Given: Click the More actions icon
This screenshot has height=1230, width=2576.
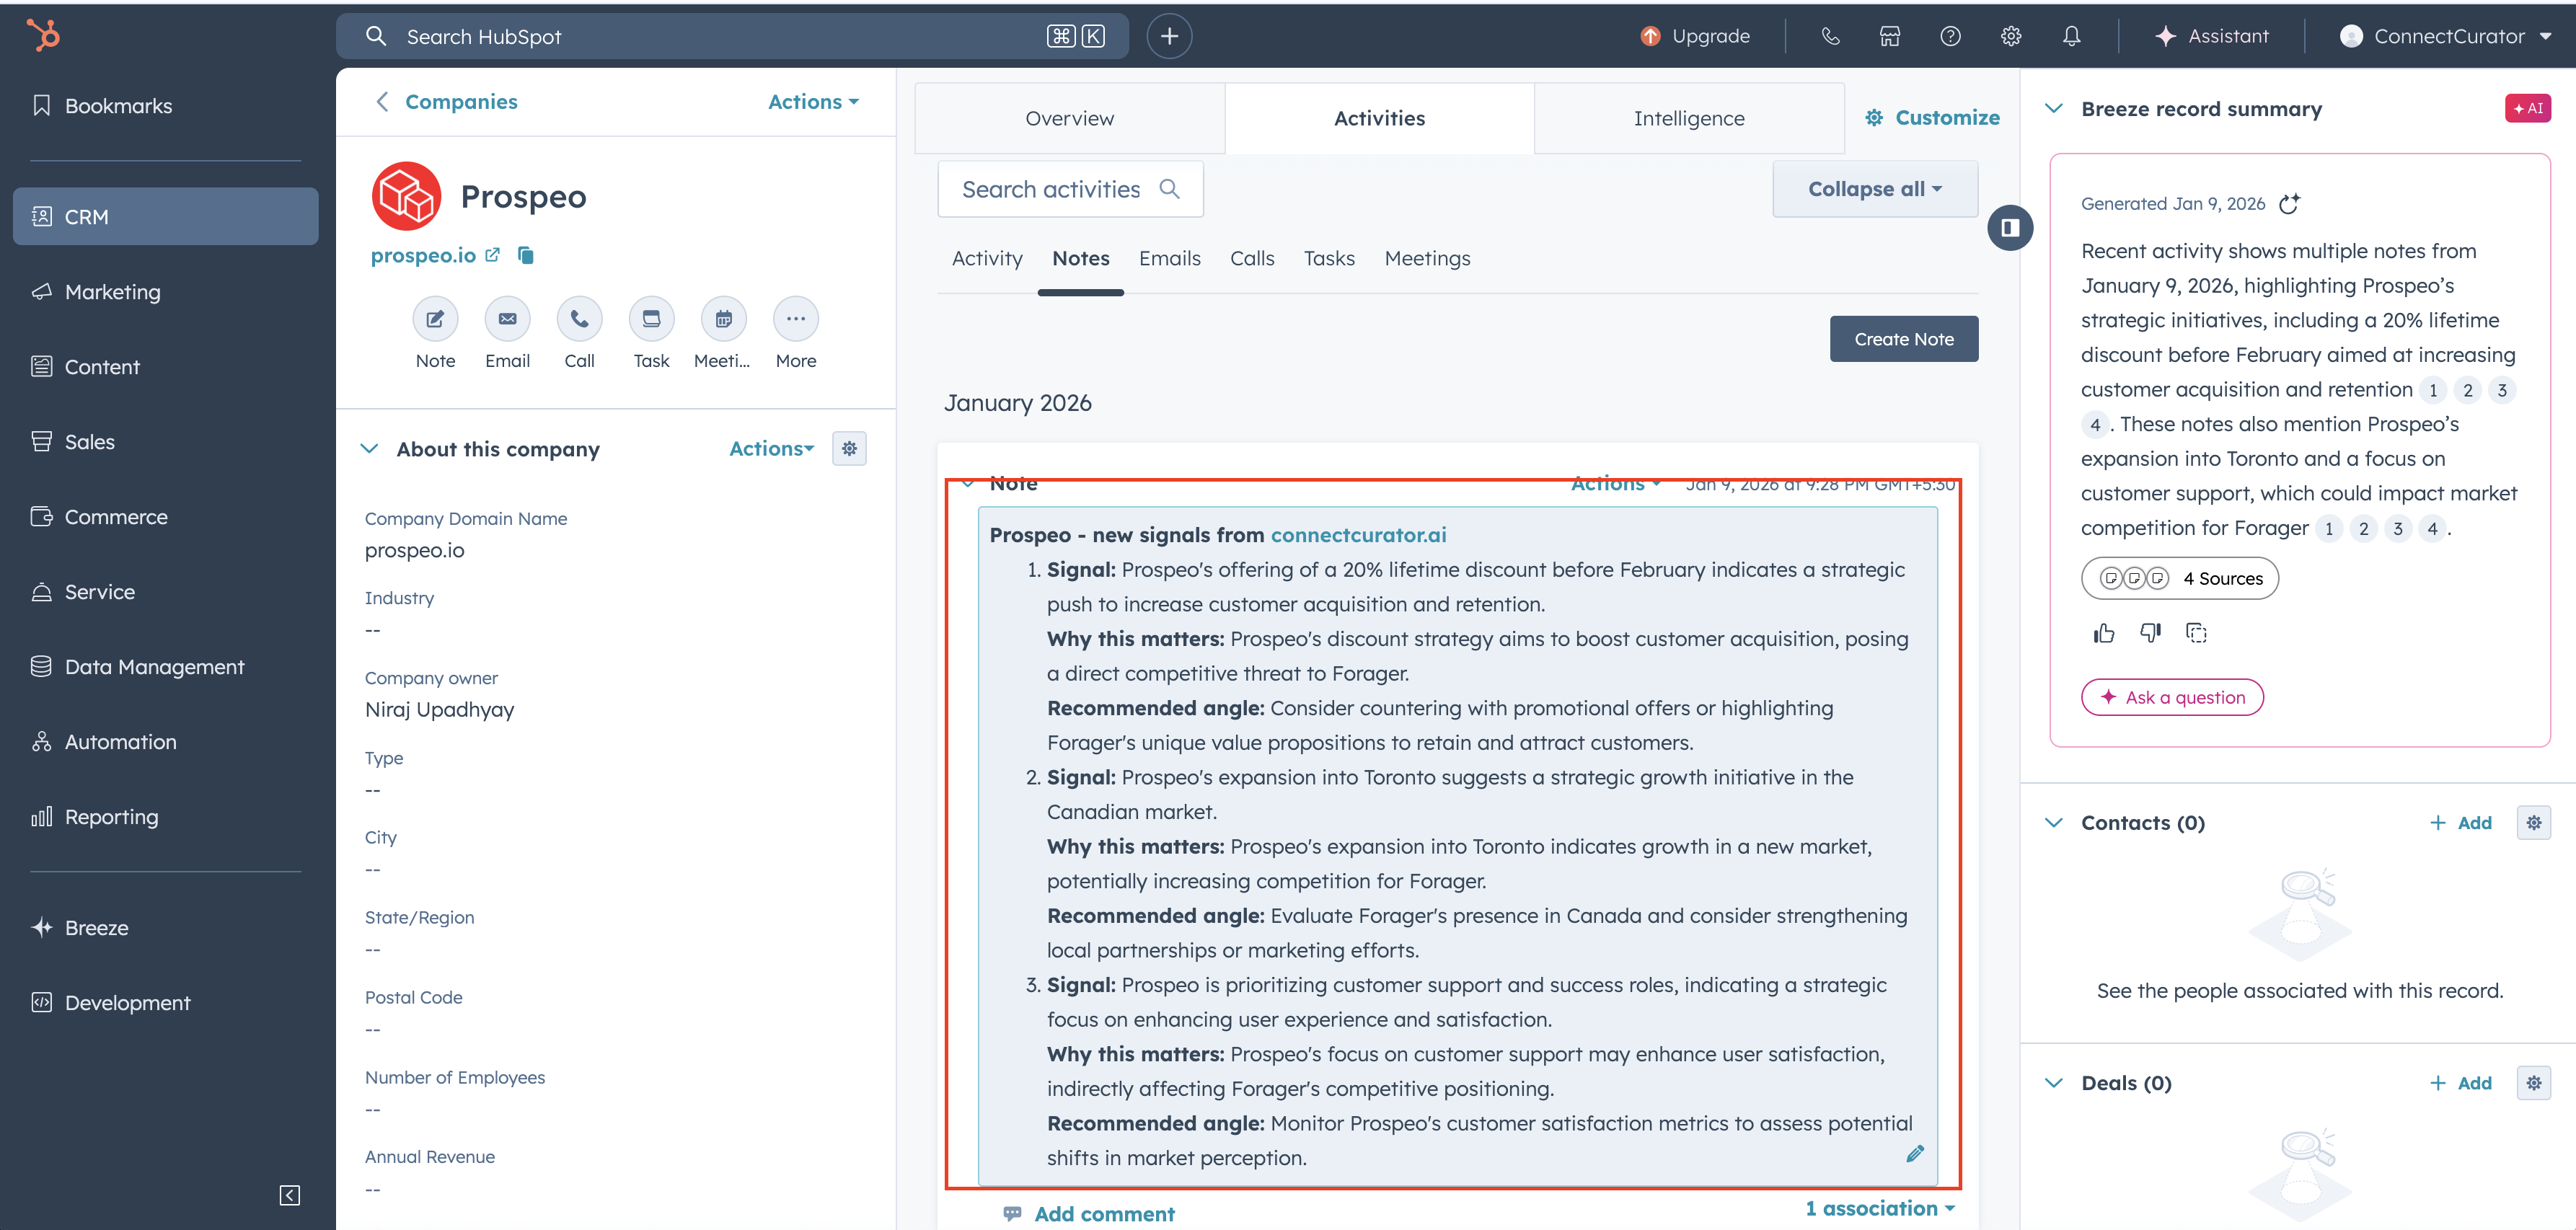Looking at the screenshot, I should tap(795, 318).
